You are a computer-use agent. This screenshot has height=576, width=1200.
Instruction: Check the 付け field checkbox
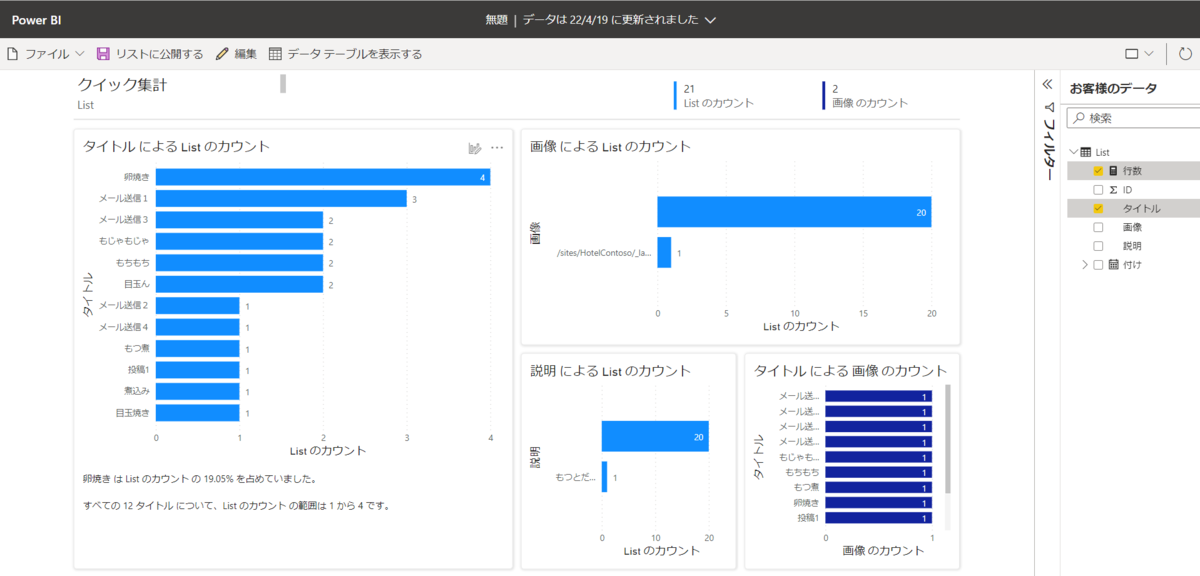[x=1098, y=265]
